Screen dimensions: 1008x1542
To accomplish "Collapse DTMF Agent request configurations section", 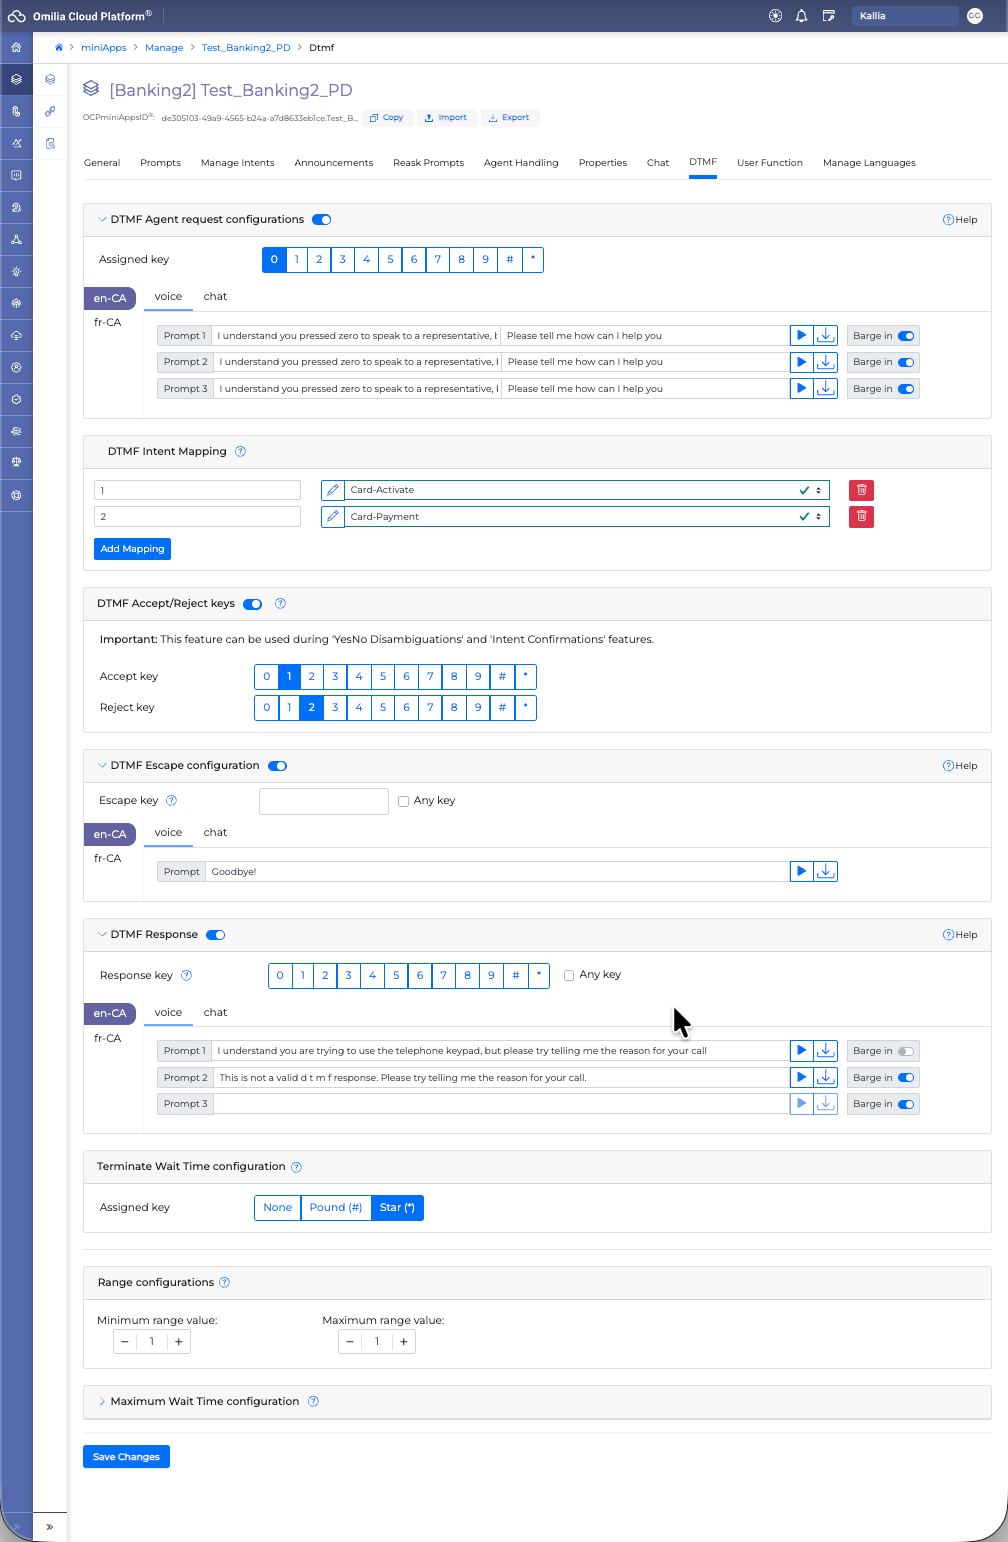I will click(102, 220).
